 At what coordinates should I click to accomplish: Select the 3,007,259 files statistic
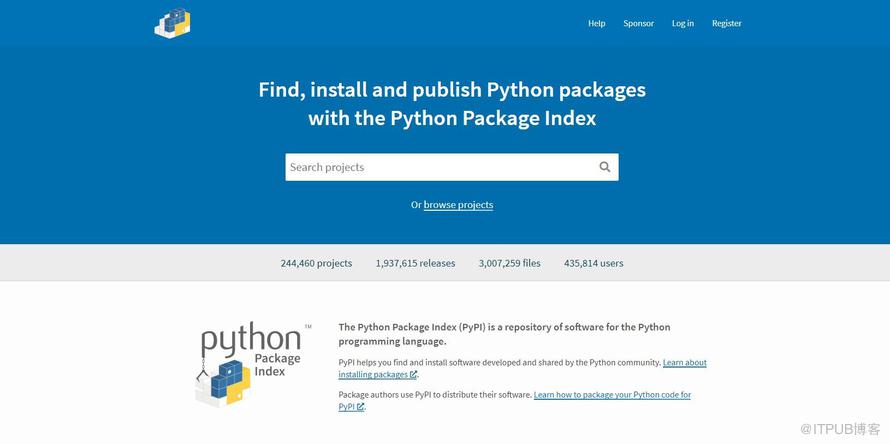coord(510,263)
